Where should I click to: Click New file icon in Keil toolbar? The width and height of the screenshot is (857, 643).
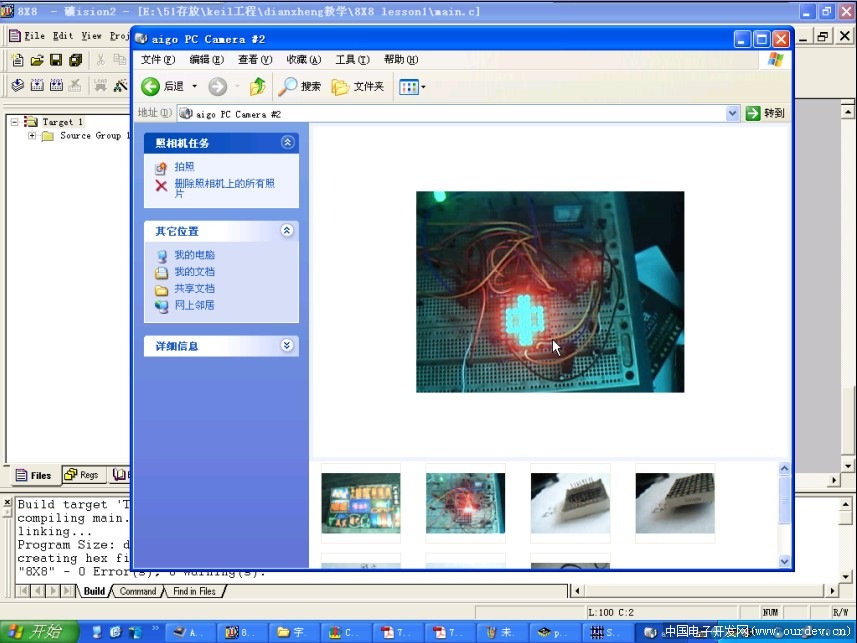click(x=17, y=60)
